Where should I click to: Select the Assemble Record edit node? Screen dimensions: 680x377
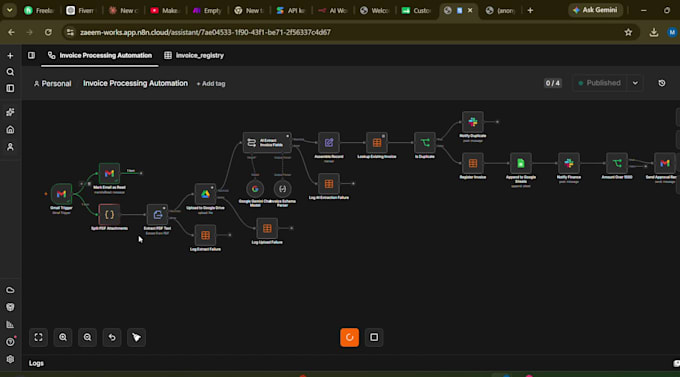tap(329, 142)
